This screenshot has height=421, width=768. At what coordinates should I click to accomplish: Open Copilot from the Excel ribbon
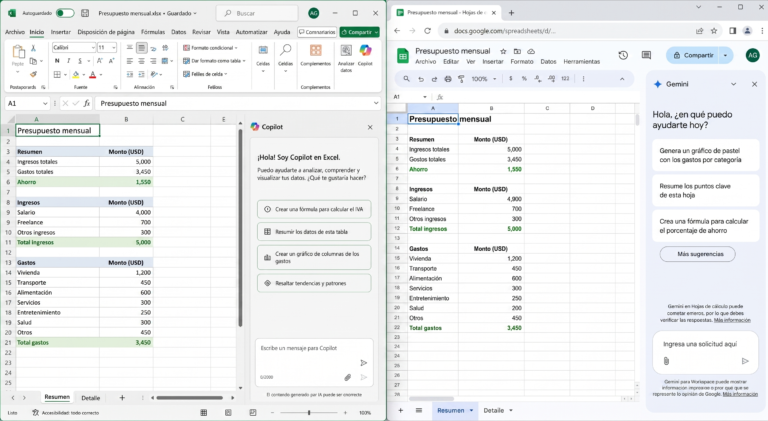coord(365,51)
